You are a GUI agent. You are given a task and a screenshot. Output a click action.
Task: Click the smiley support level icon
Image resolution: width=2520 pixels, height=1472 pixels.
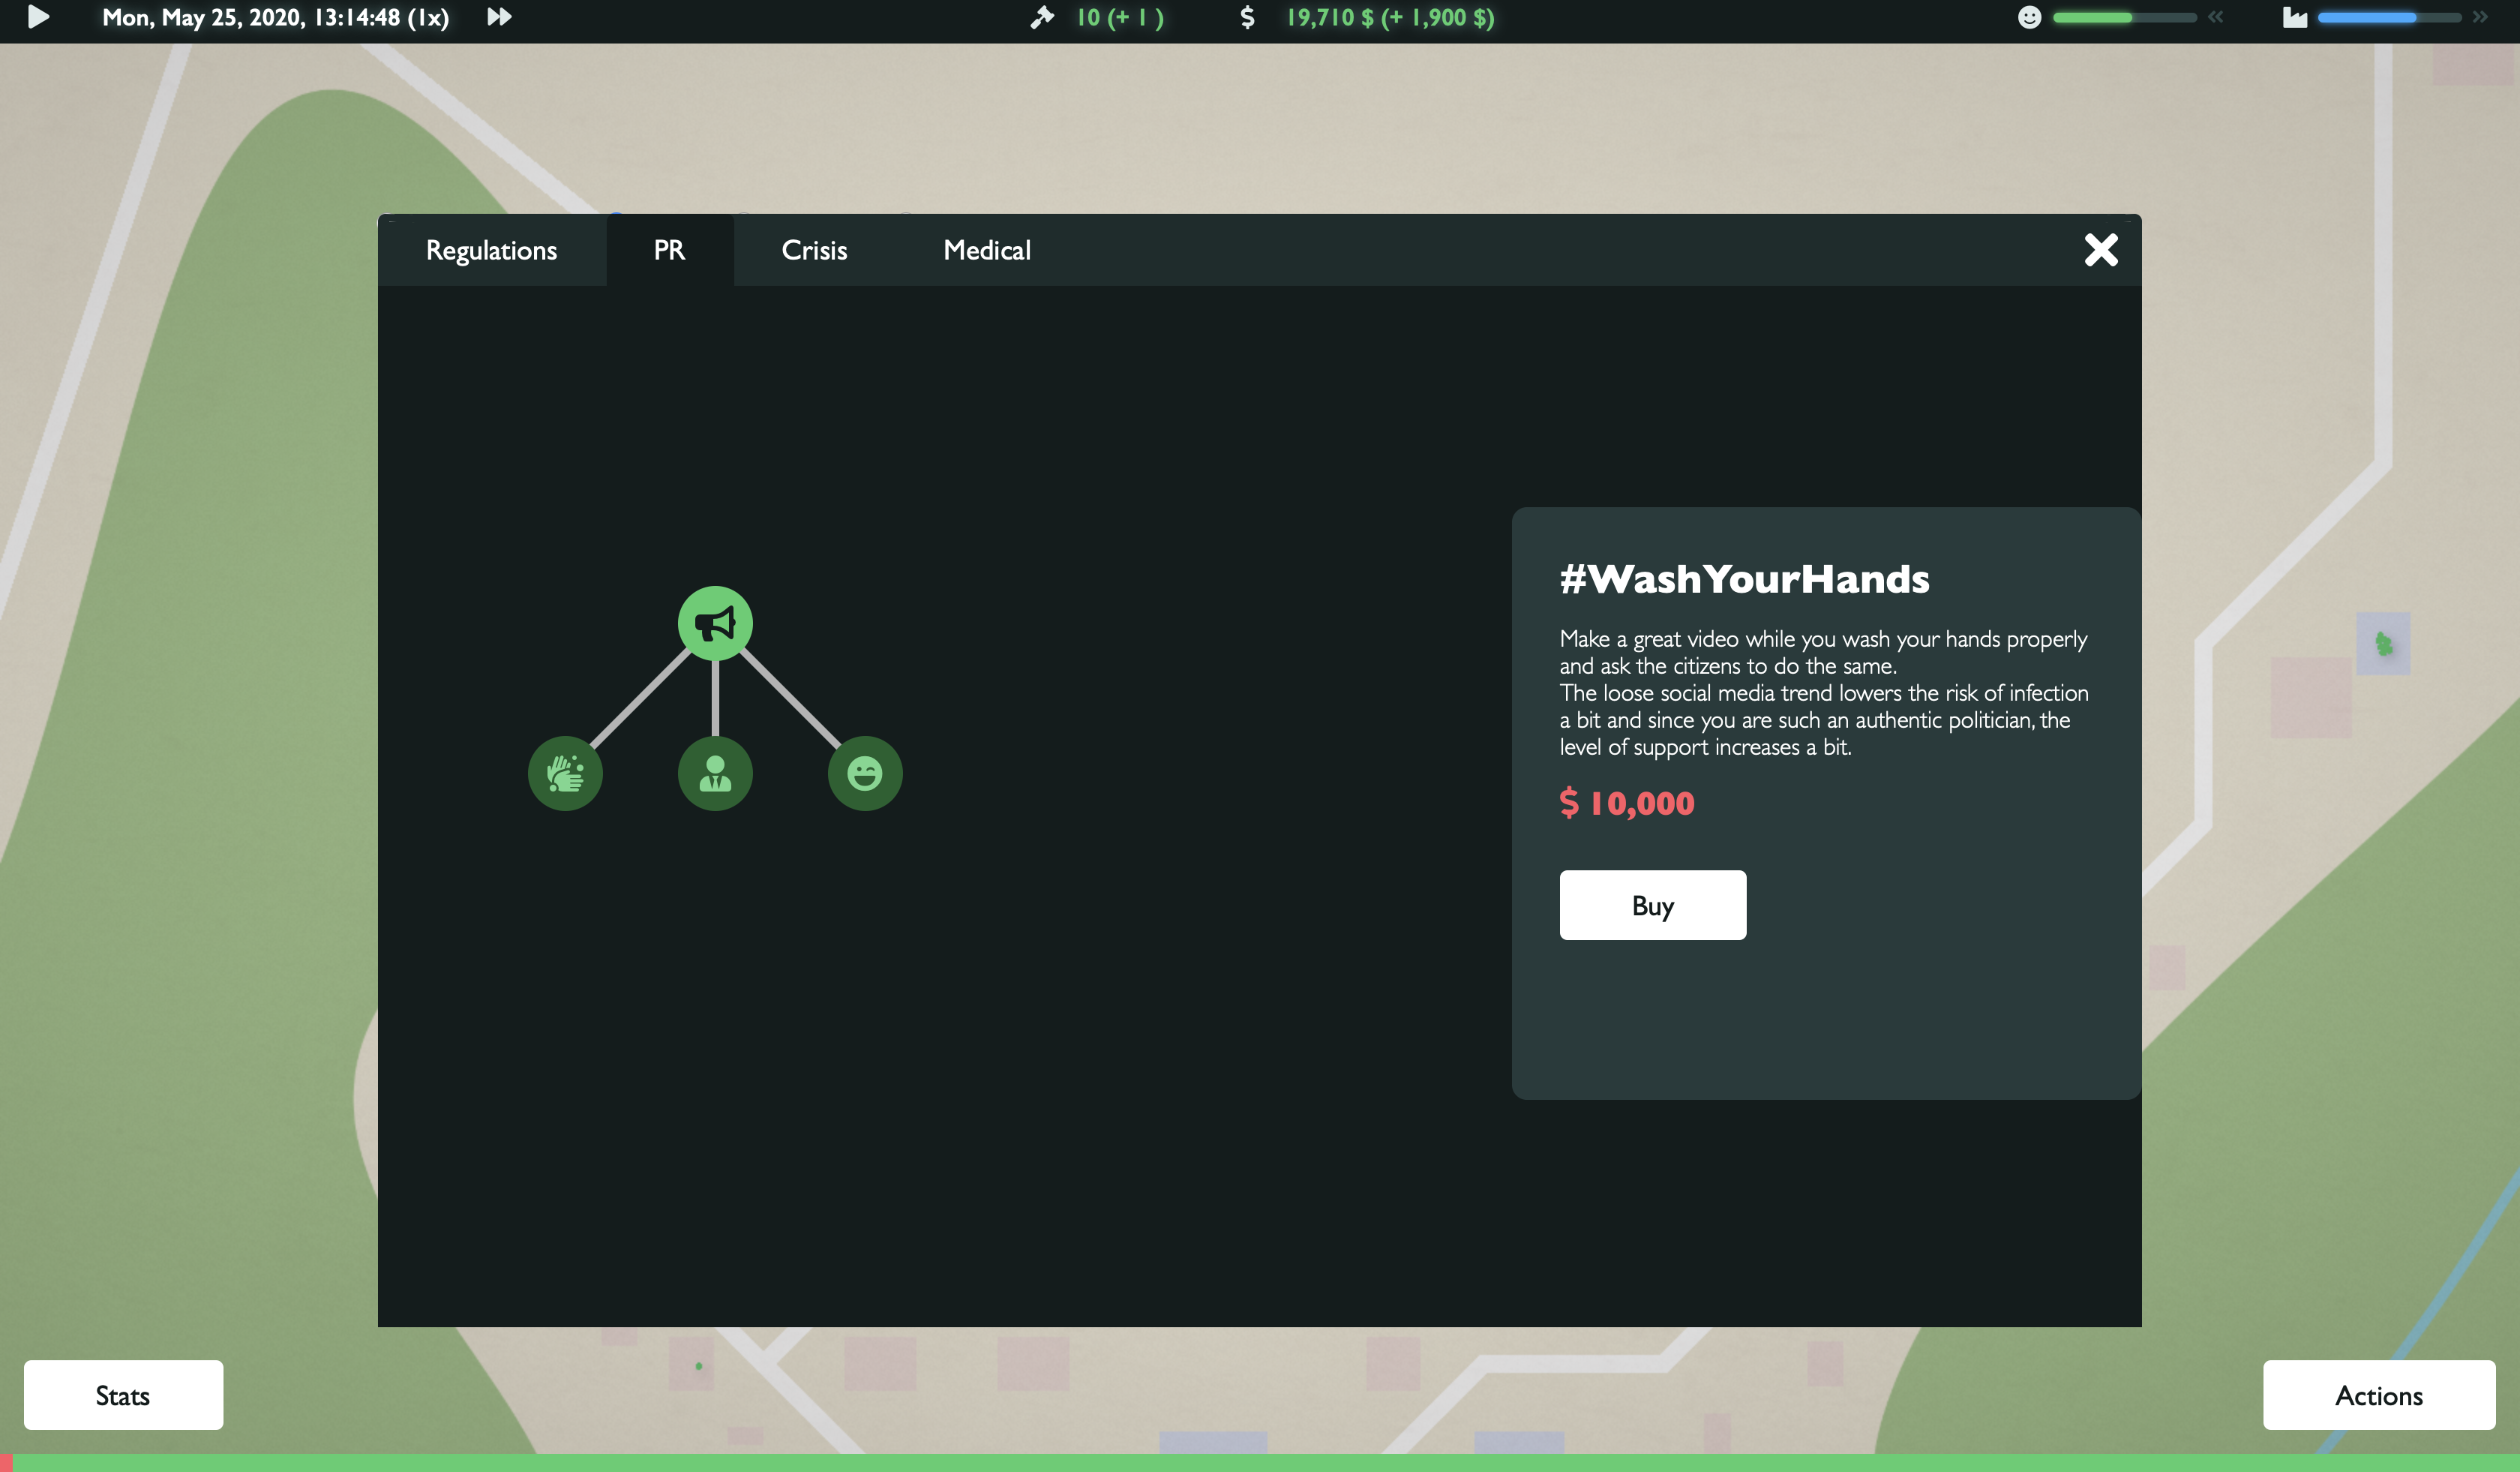click(x=2029, y=17)
